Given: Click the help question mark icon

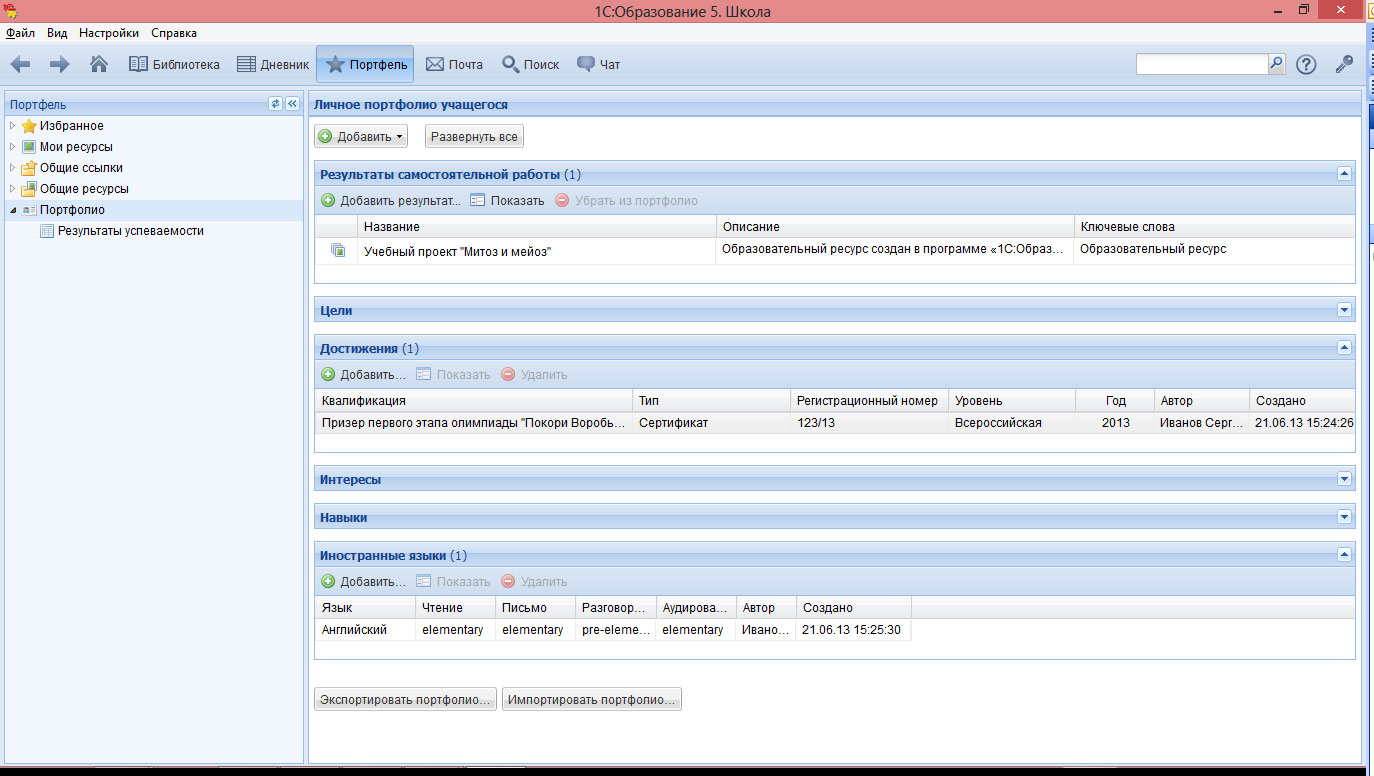Looking at the screenshot, I should (1306, 64).
